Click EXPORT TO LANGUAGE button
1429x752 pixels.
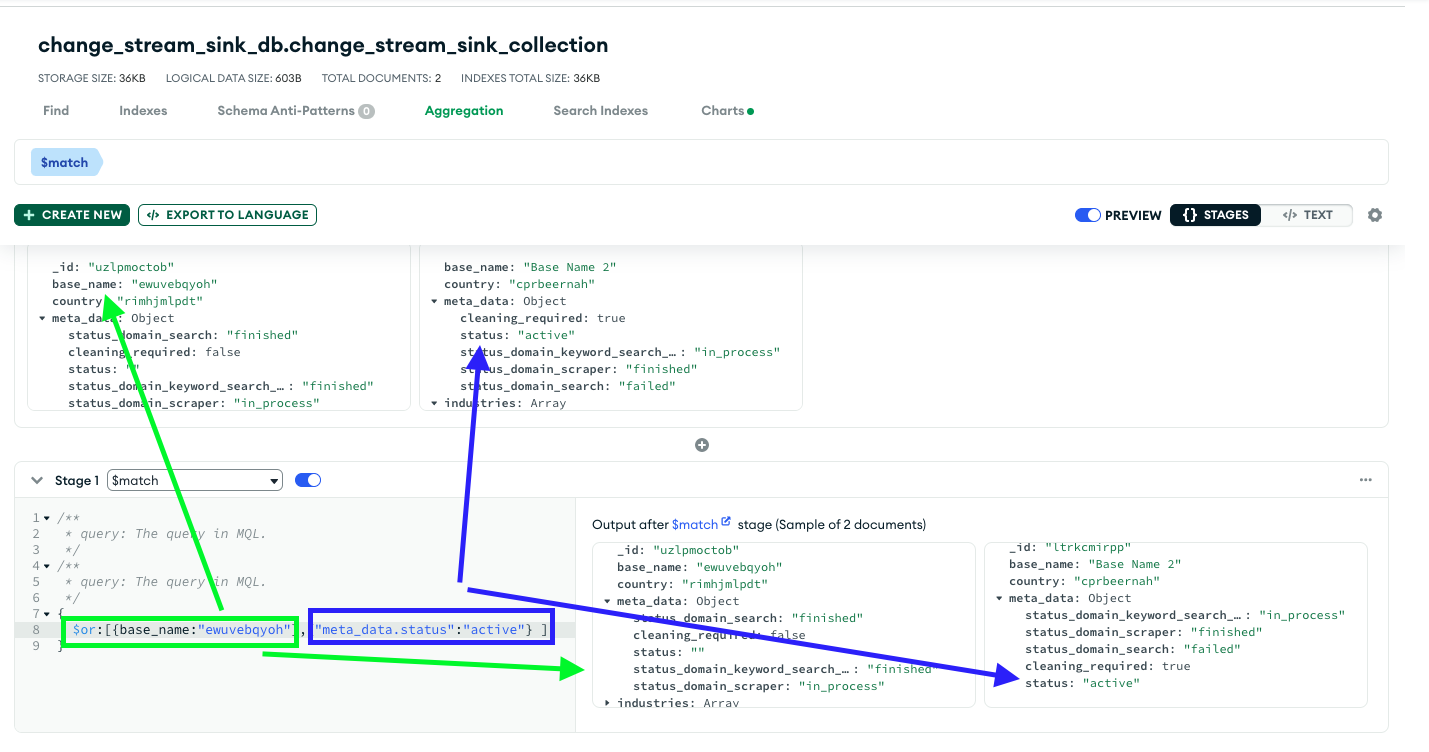[228, 215]
